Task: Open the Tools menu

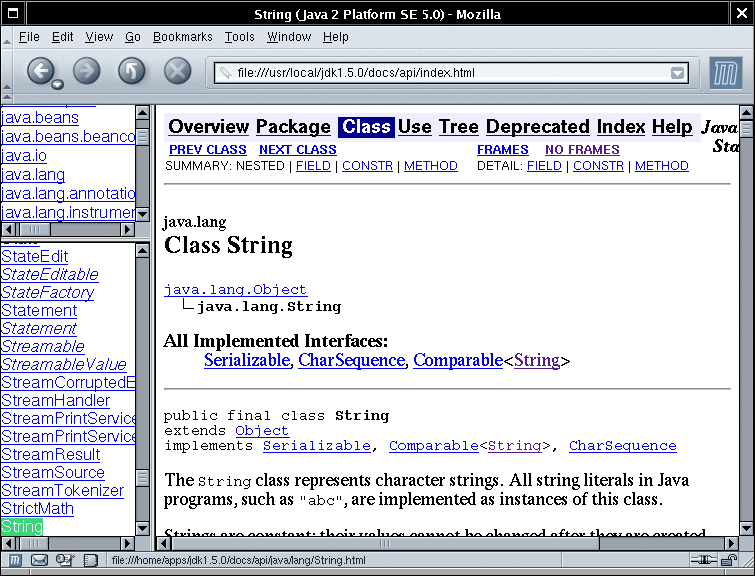Action: pos(239,37)
